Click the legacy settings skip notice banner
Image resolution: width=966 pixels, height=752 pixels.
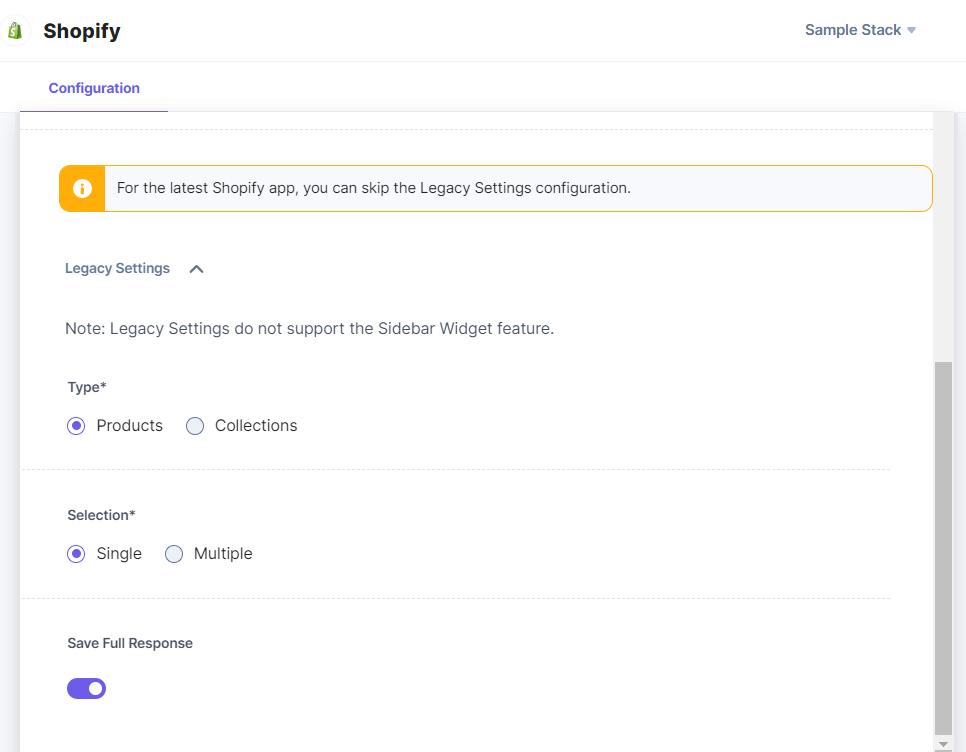[497, 188]
